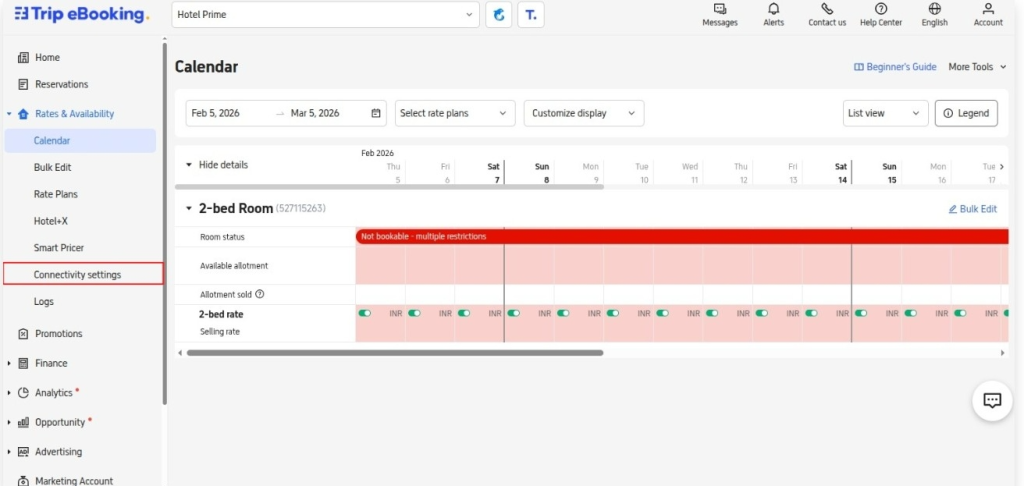Screen dimensions: 1024x486
Task: Toggle the 2-bed rate switch for Thu 5
Action: tap(365, 313)
